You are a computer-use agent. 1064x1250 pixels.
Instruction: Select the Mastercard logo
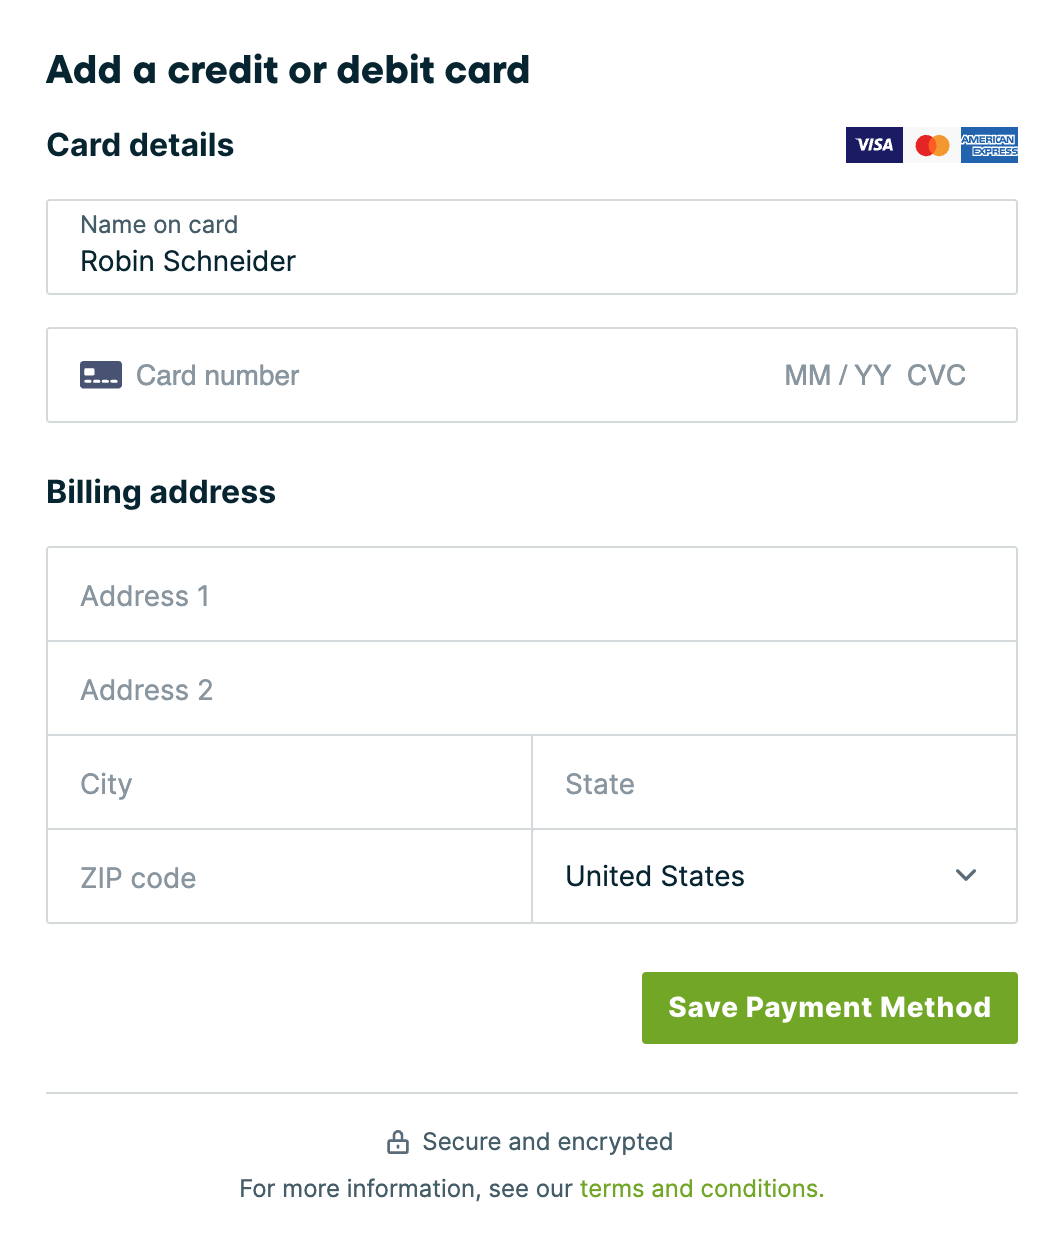pyautogui.click(x=932, y=145)
